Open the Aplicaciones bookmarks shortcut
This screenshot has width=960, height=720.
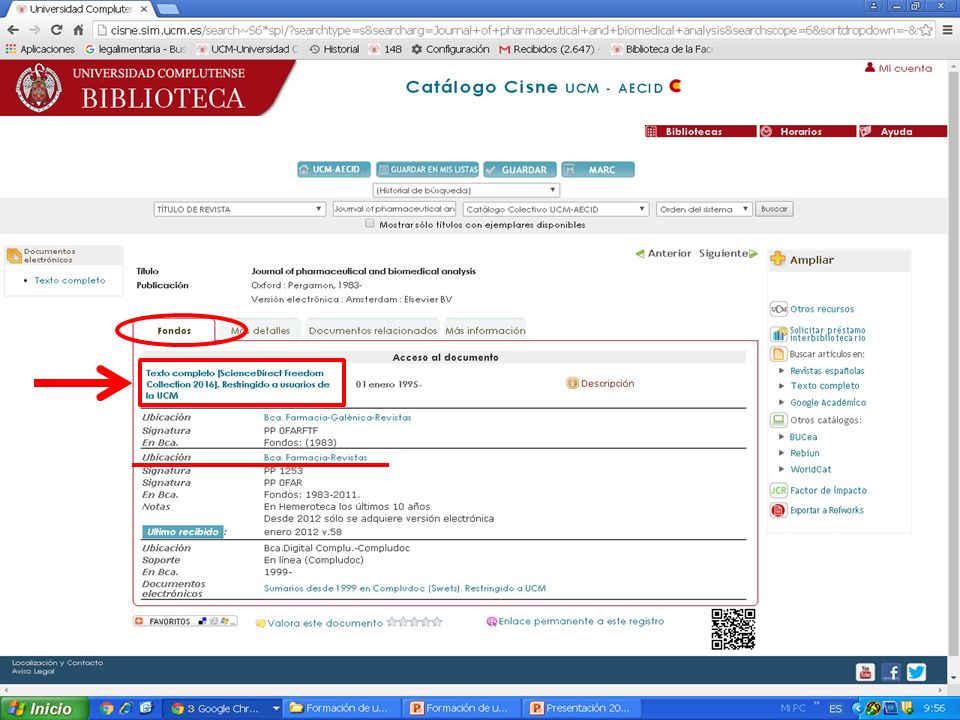point(40,49)
